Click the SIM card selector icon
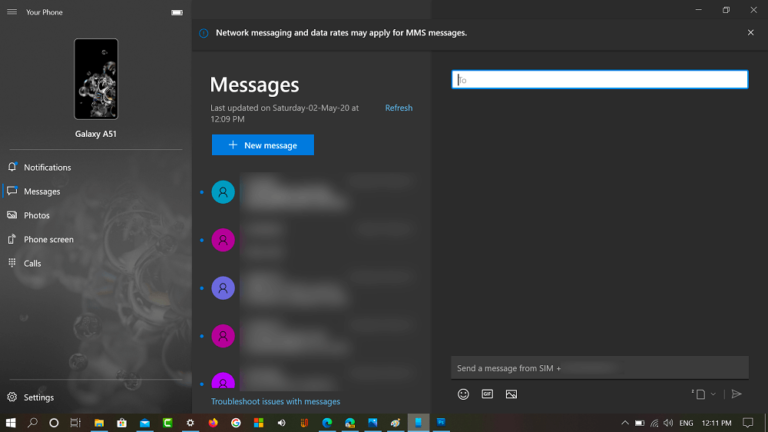 [x=699, y=394]
